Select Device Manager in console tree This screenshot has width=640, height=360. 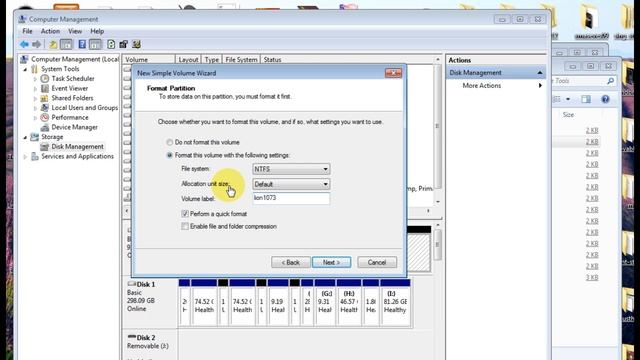(x=74, y=127)
